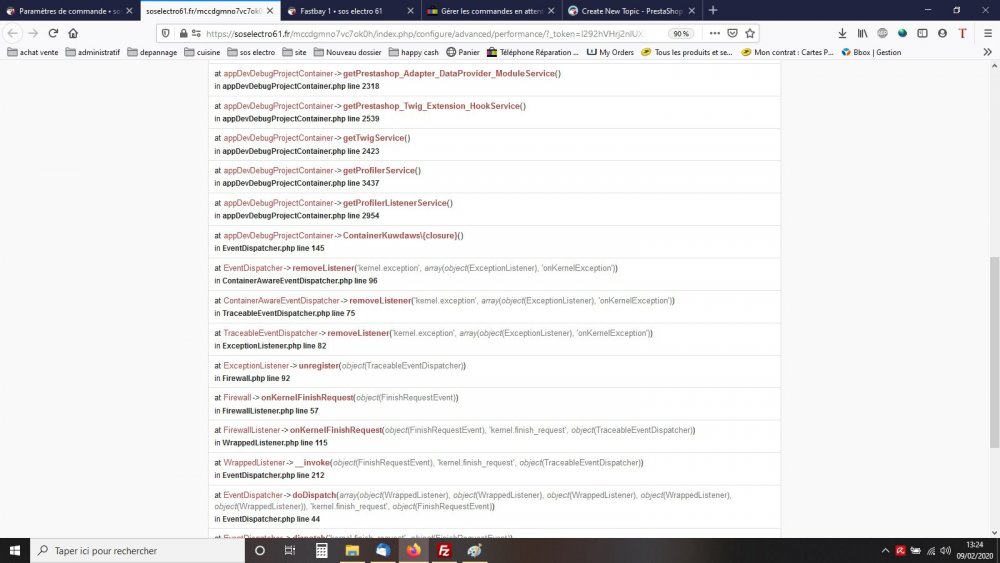This screenshot has width=1000, height=563.
Task: Close the Fastbay 1 tab
Action: [410, 11]
